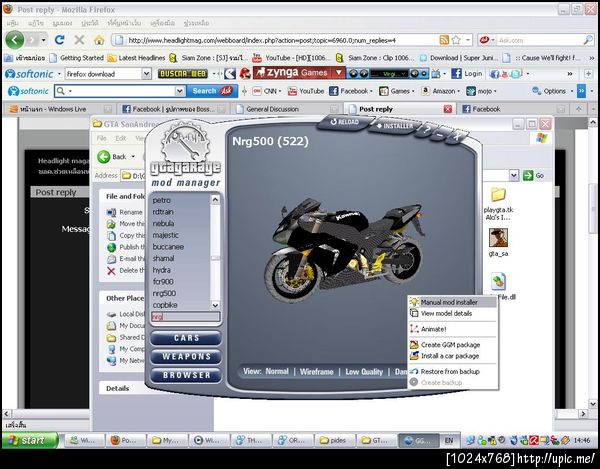
Task: Switch view to Wireframe
Action: click(316, 371)
